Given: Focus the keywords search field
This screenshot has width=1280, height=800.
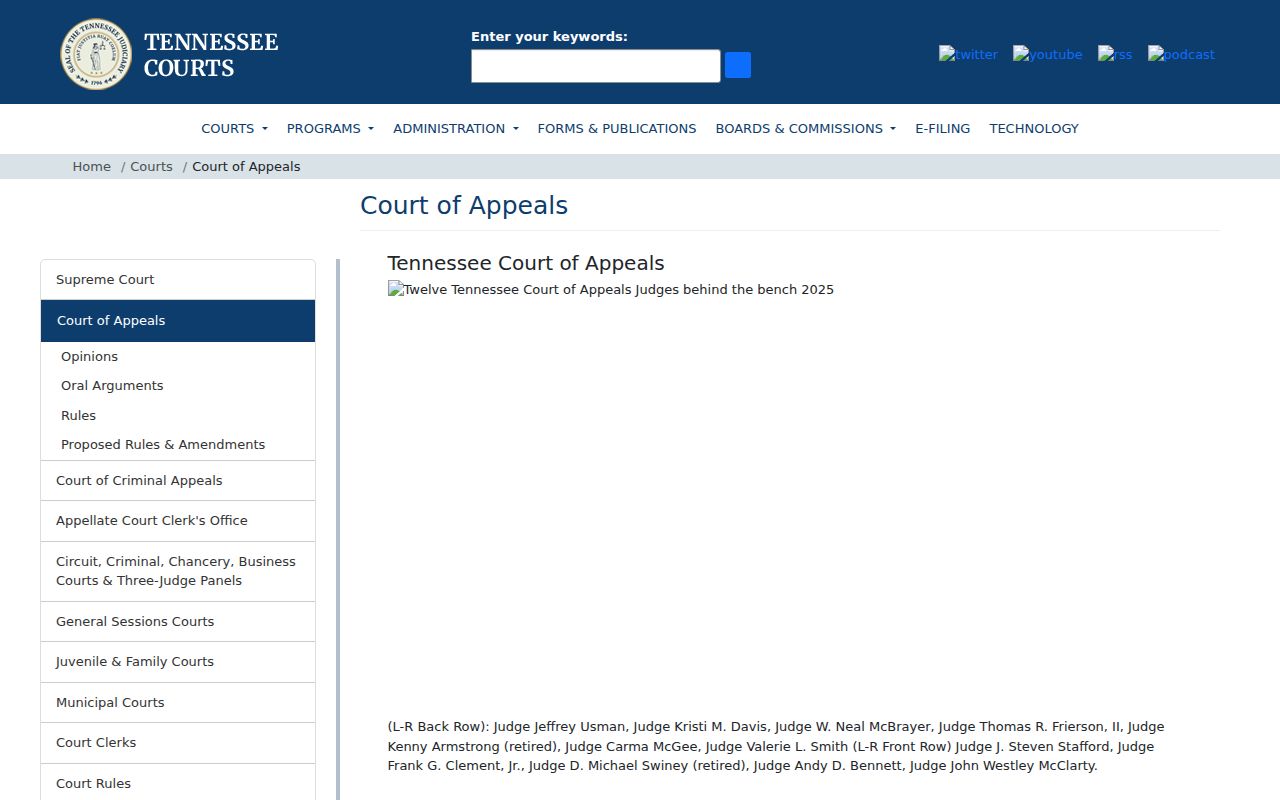Looking at the screenshot, I should [596, 66].
